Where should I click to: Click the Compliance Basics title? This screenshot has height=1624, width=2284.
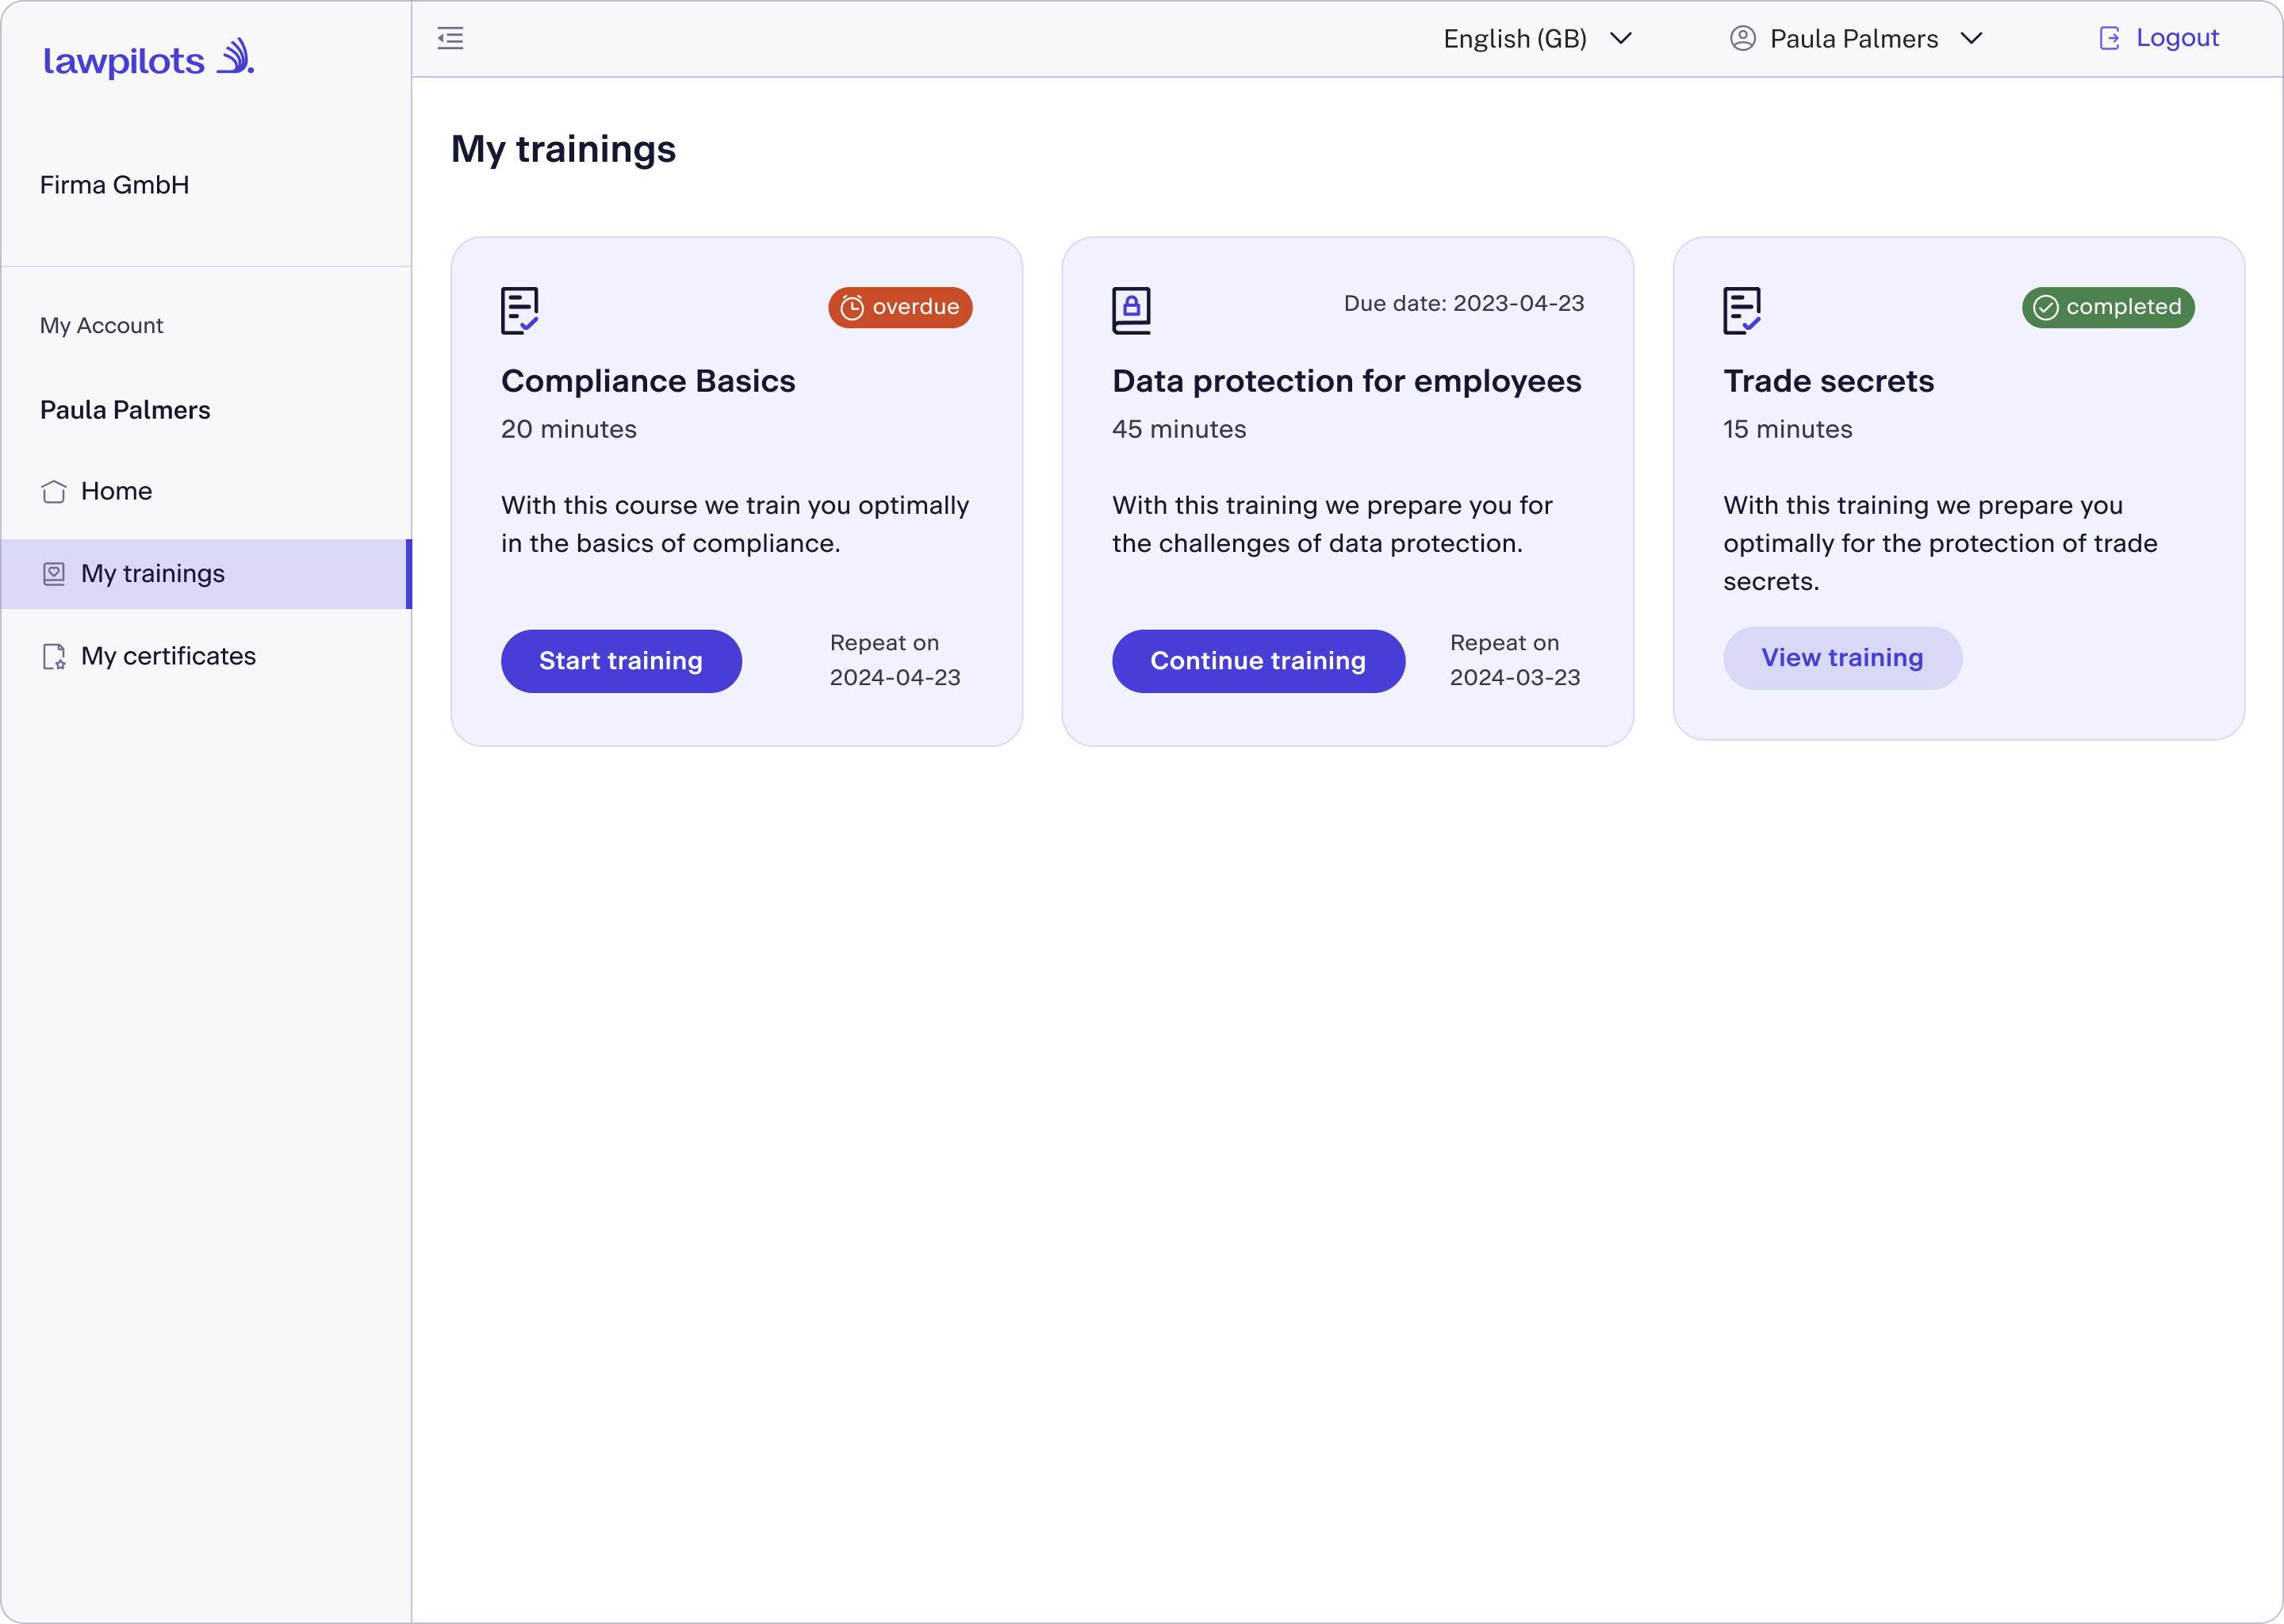point(648,381)
